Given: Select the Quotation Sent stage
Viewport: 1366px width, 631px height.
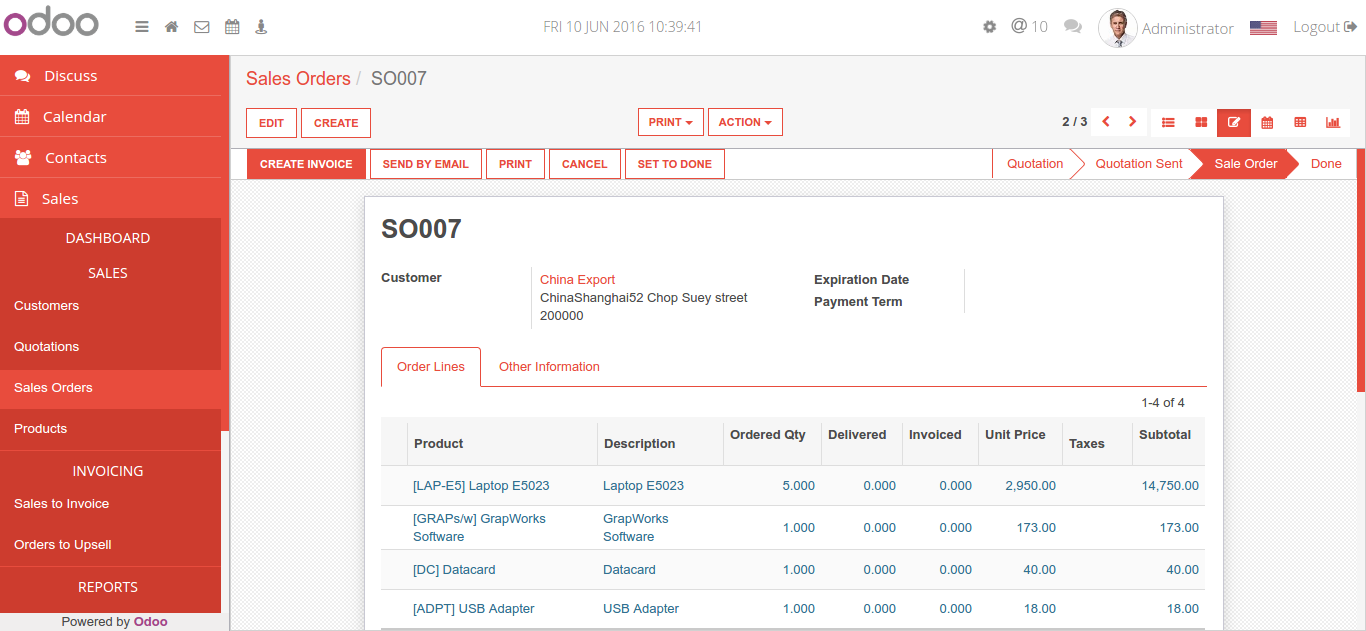Looking at the screenshot, I should 1138,164.
